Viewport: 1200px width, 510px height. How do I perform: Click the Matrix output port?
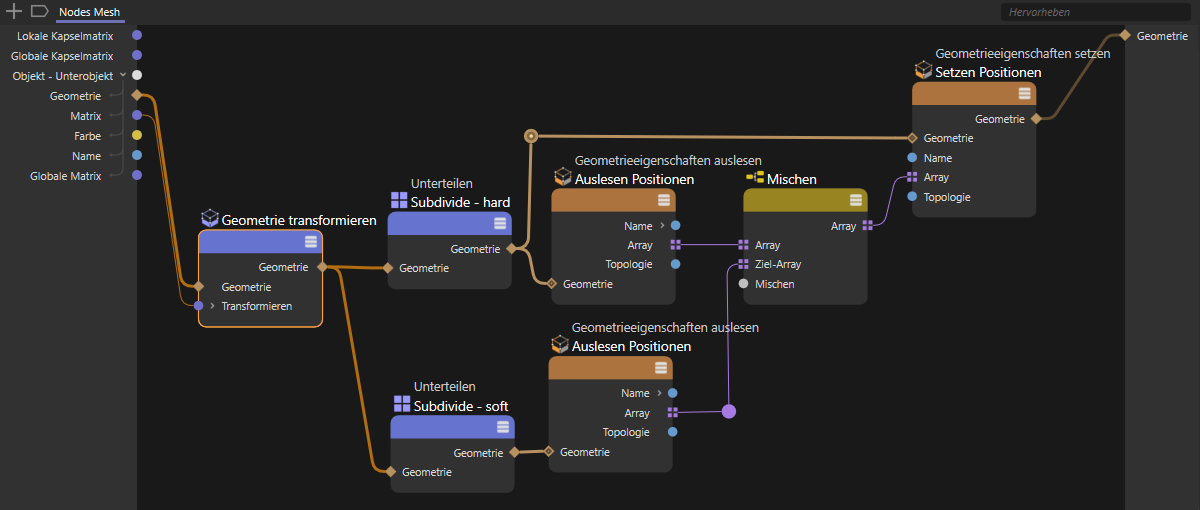[x=137, y=116]
